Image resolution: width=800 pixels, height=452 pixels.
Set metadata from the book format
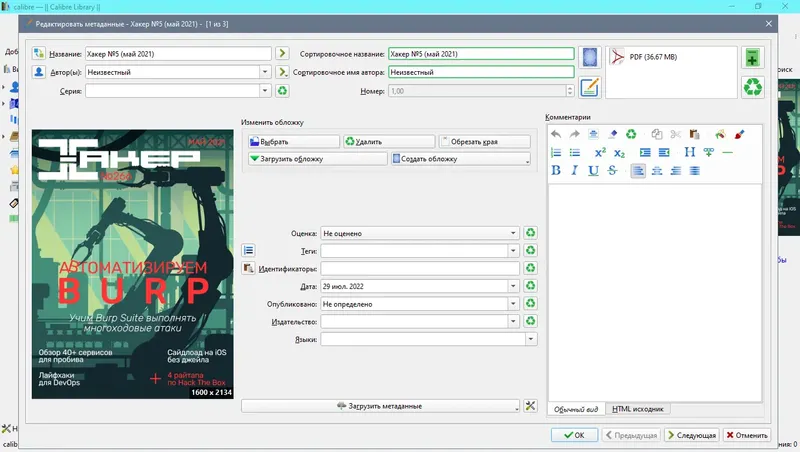click(589, 87)
